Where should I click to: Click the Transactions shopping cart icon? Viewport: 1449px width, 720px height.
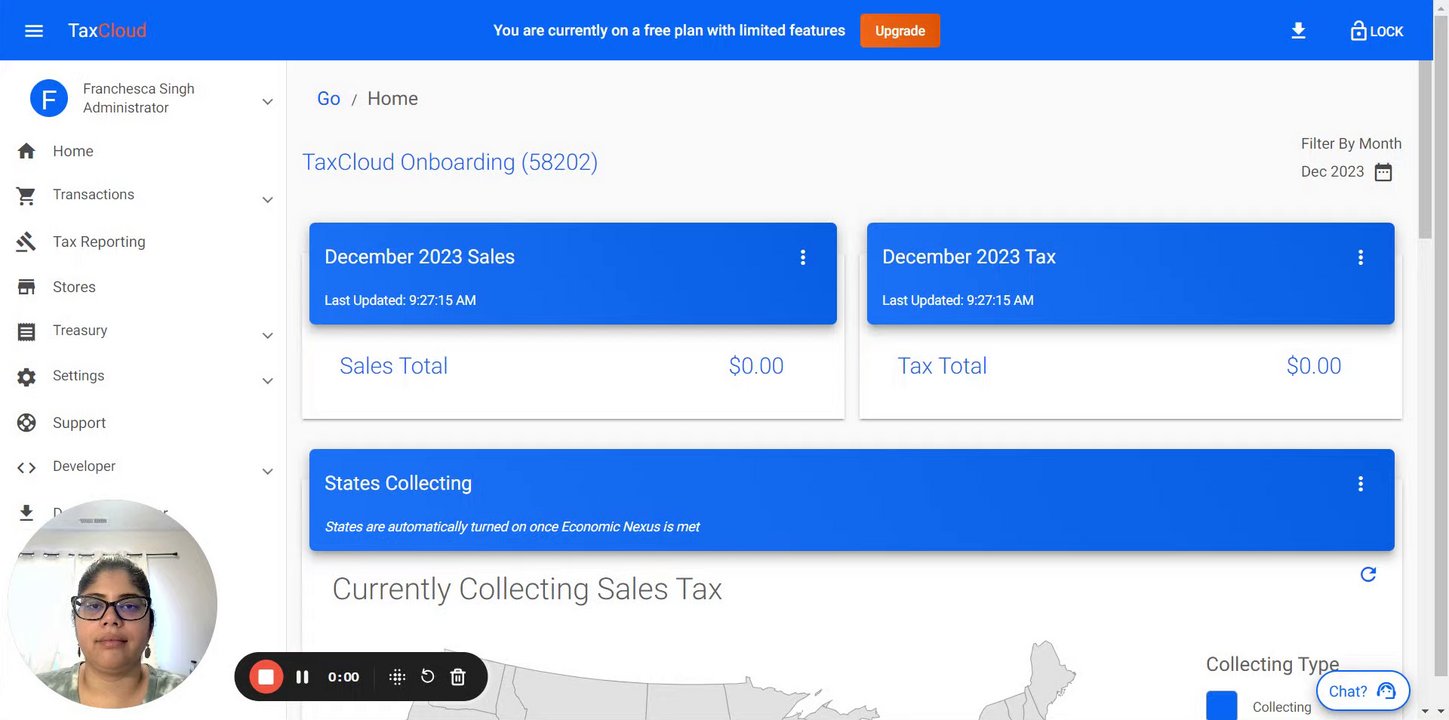point(27,195)
